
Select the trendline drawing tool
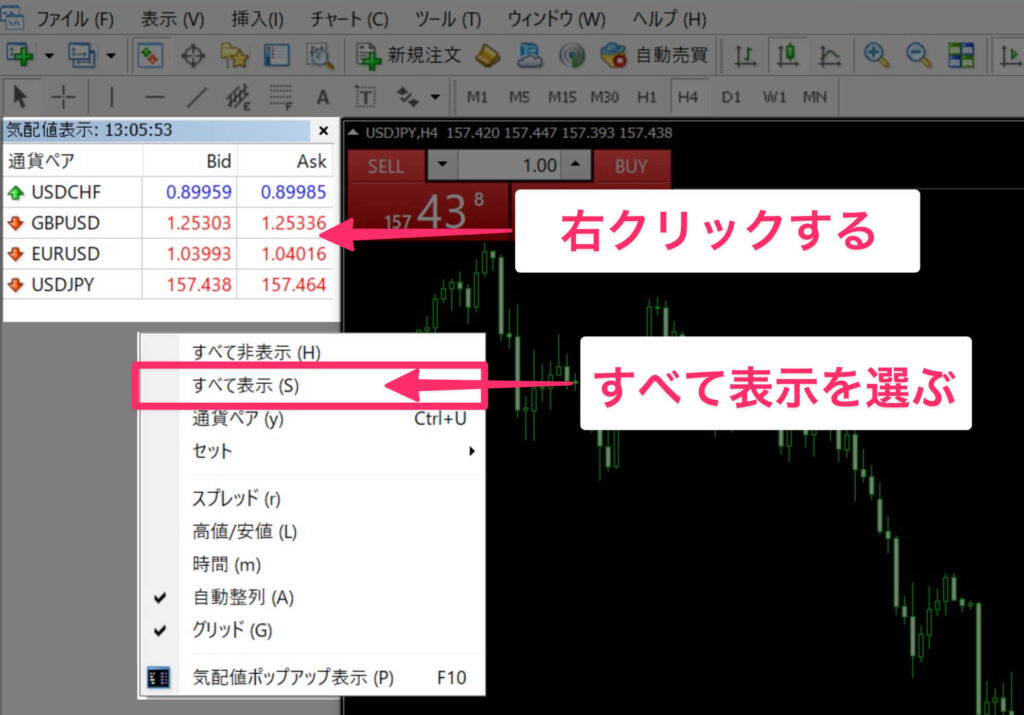tap(195, 96)
